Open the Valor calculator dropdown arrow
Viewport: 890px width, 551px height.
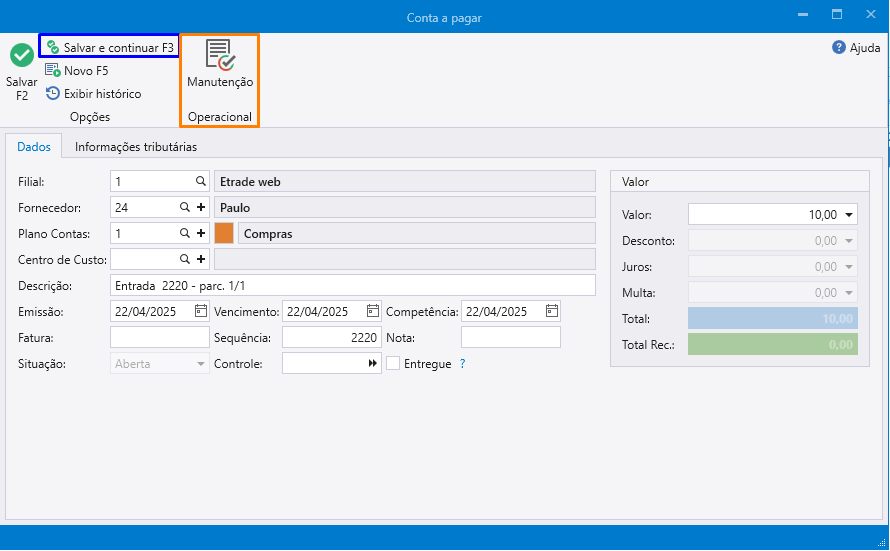coord(849,214)
